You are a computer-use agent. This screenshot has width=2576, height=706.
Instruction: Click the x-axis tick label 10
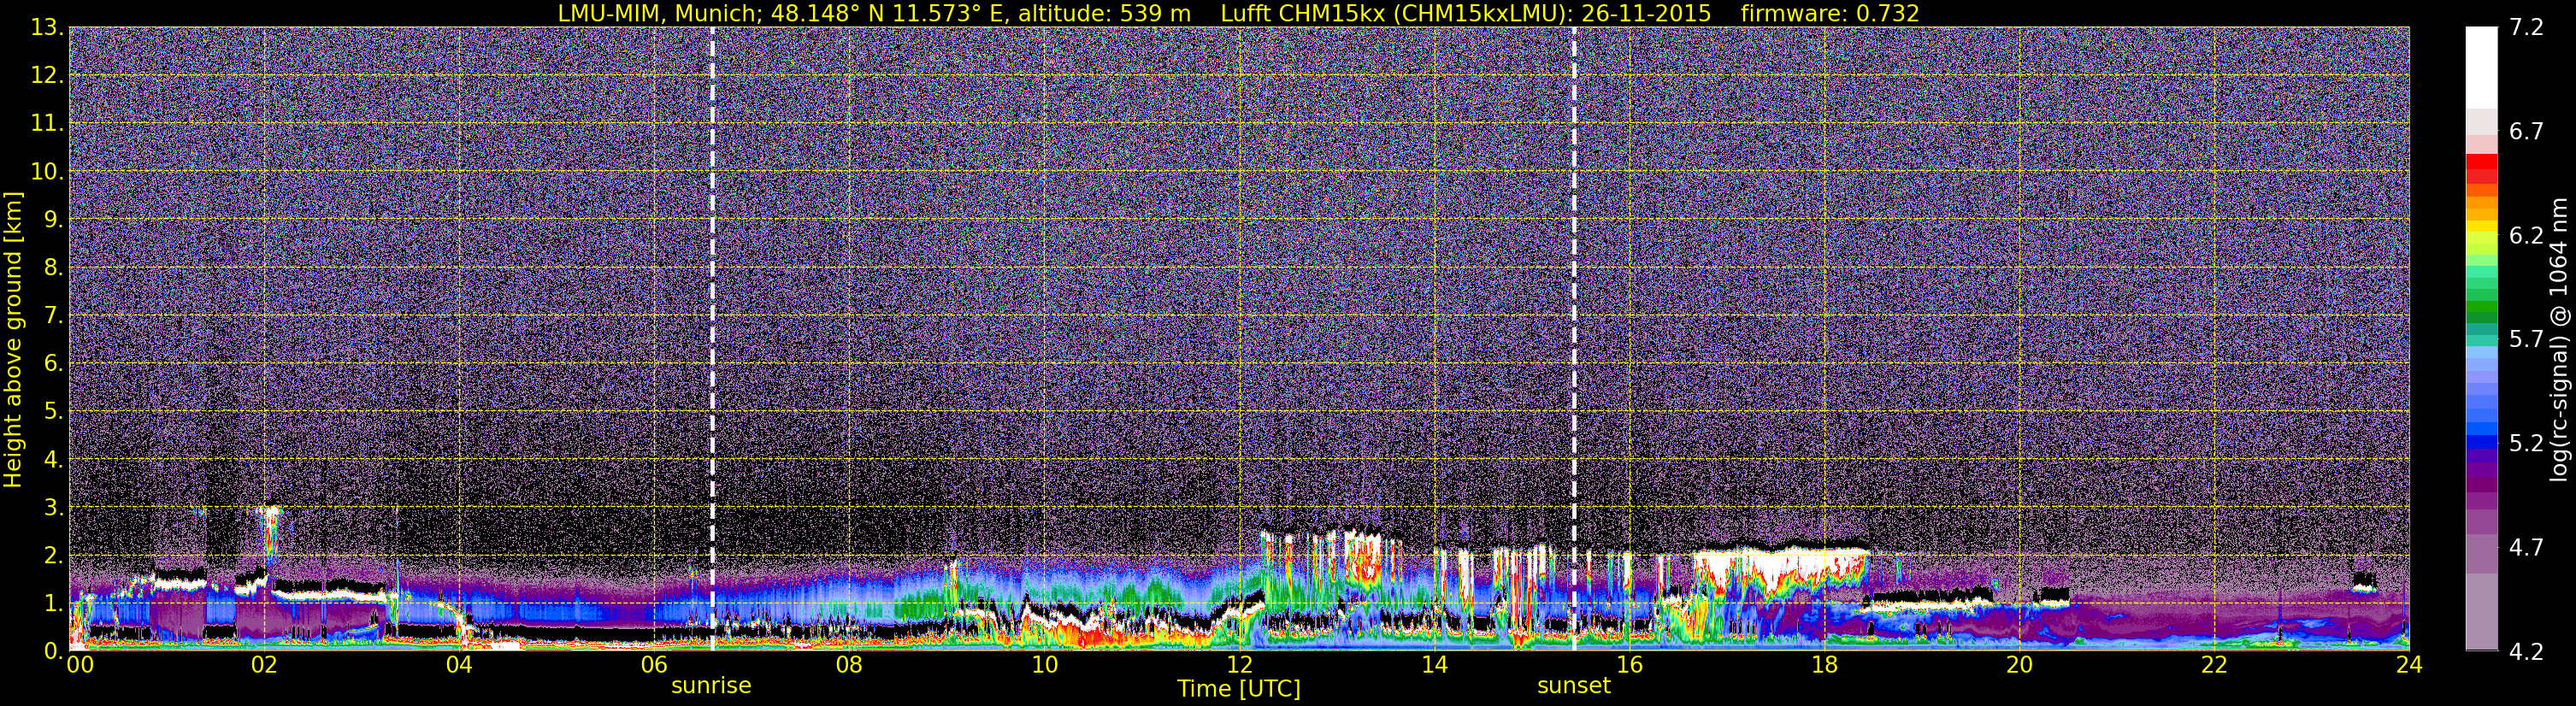(x=1044, y=666)
